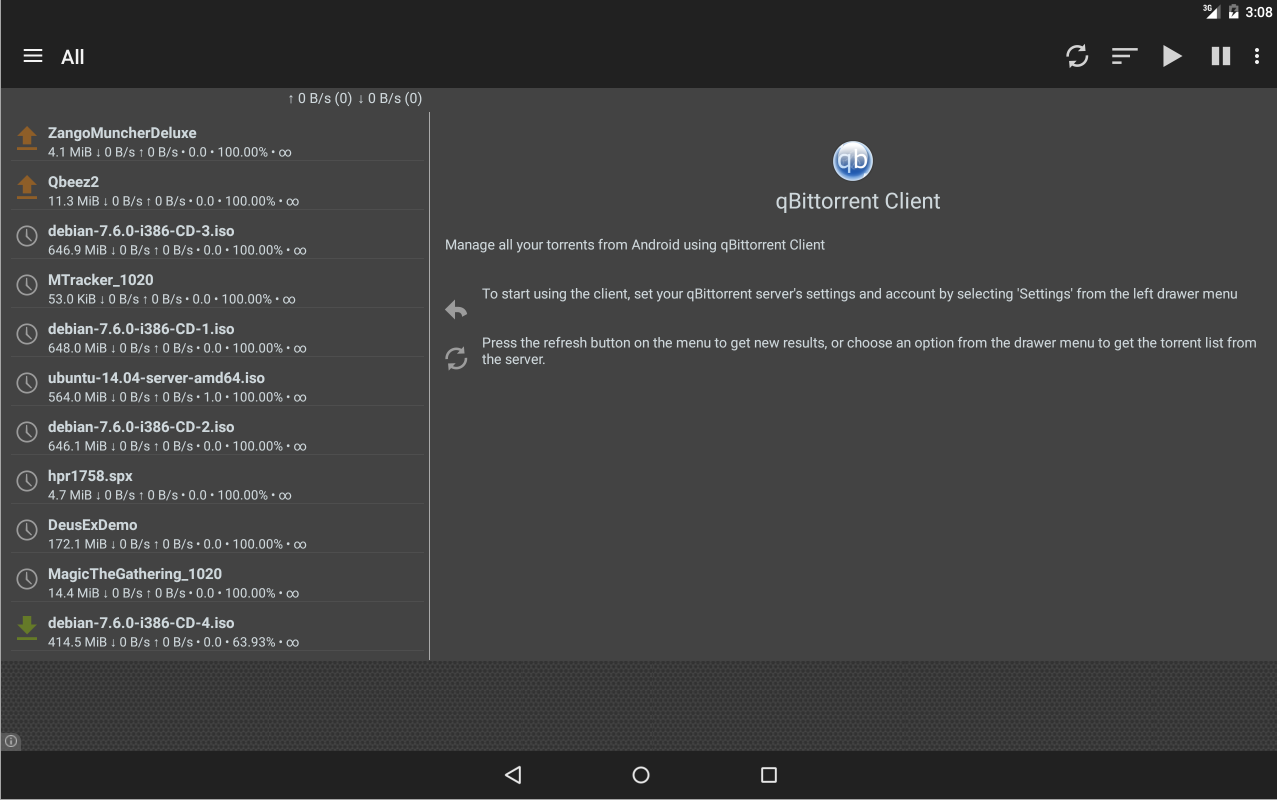This screenshot has height=800, width=1277.
Task: Open the three-dot overflow menu
Action: coord(1256,56)
